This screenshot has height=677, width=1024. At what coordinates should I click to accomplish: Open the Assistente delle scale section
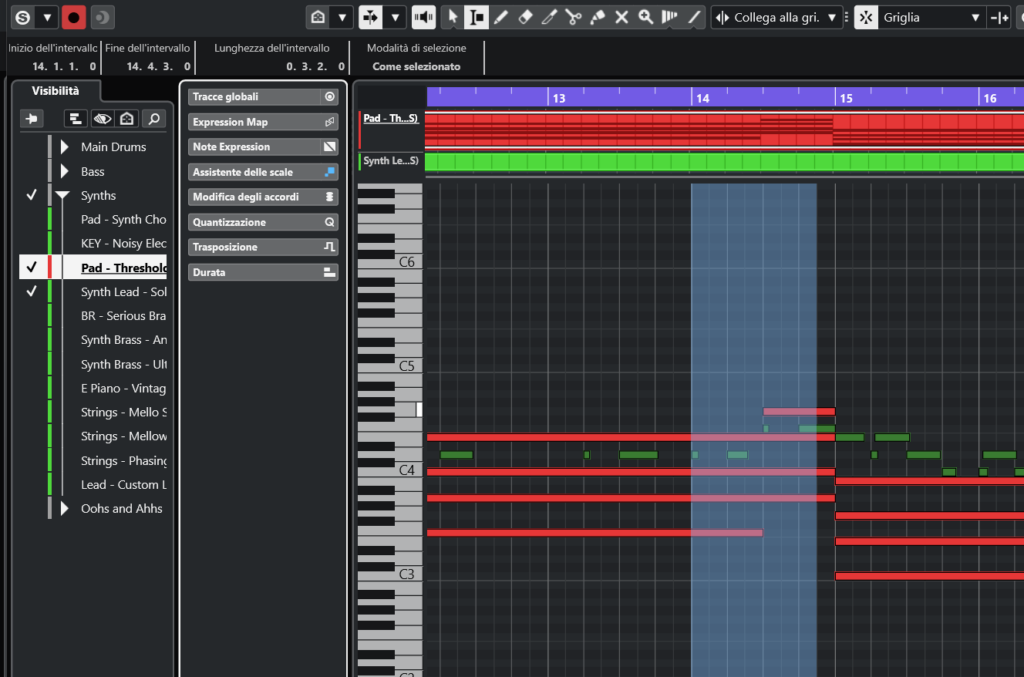(x=263, y=172)
